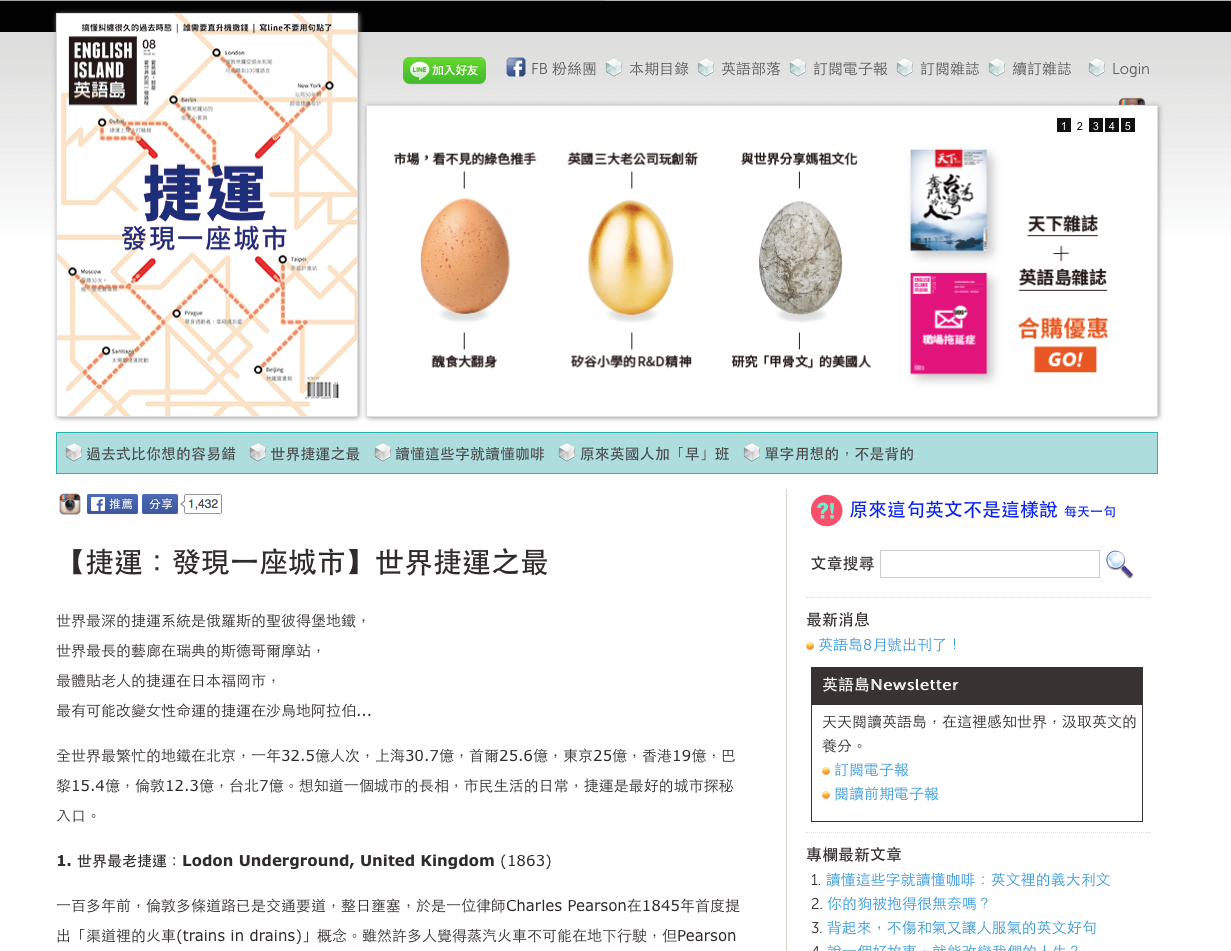Viewport: 1231px width, 951px height.
Task: Click the Instagram camera icon
Action: tap(69, 504)
